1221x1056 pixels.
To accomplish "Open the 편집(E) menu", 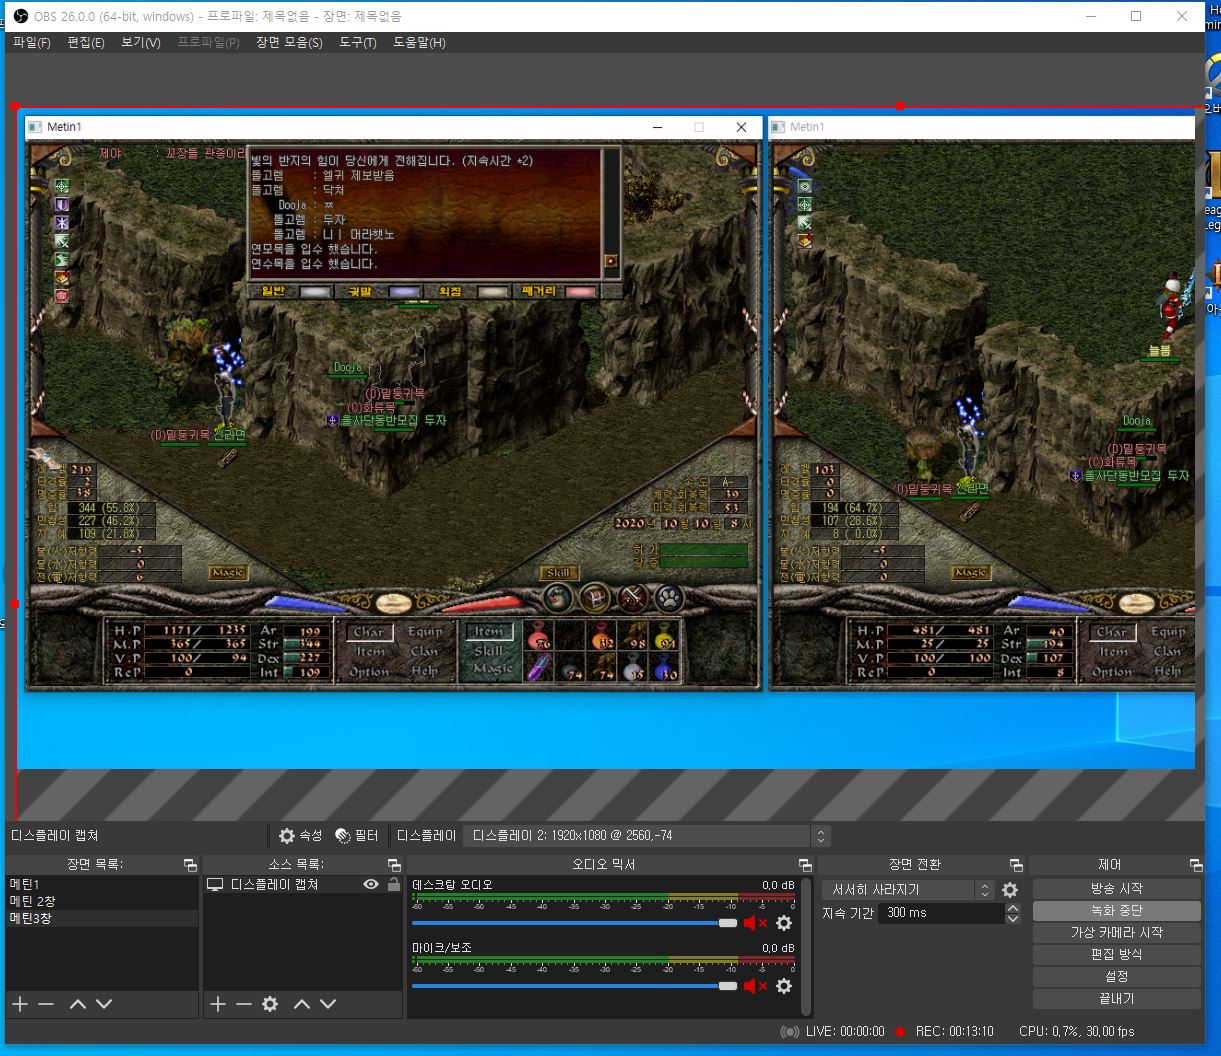I will click(x=86, y=43).
